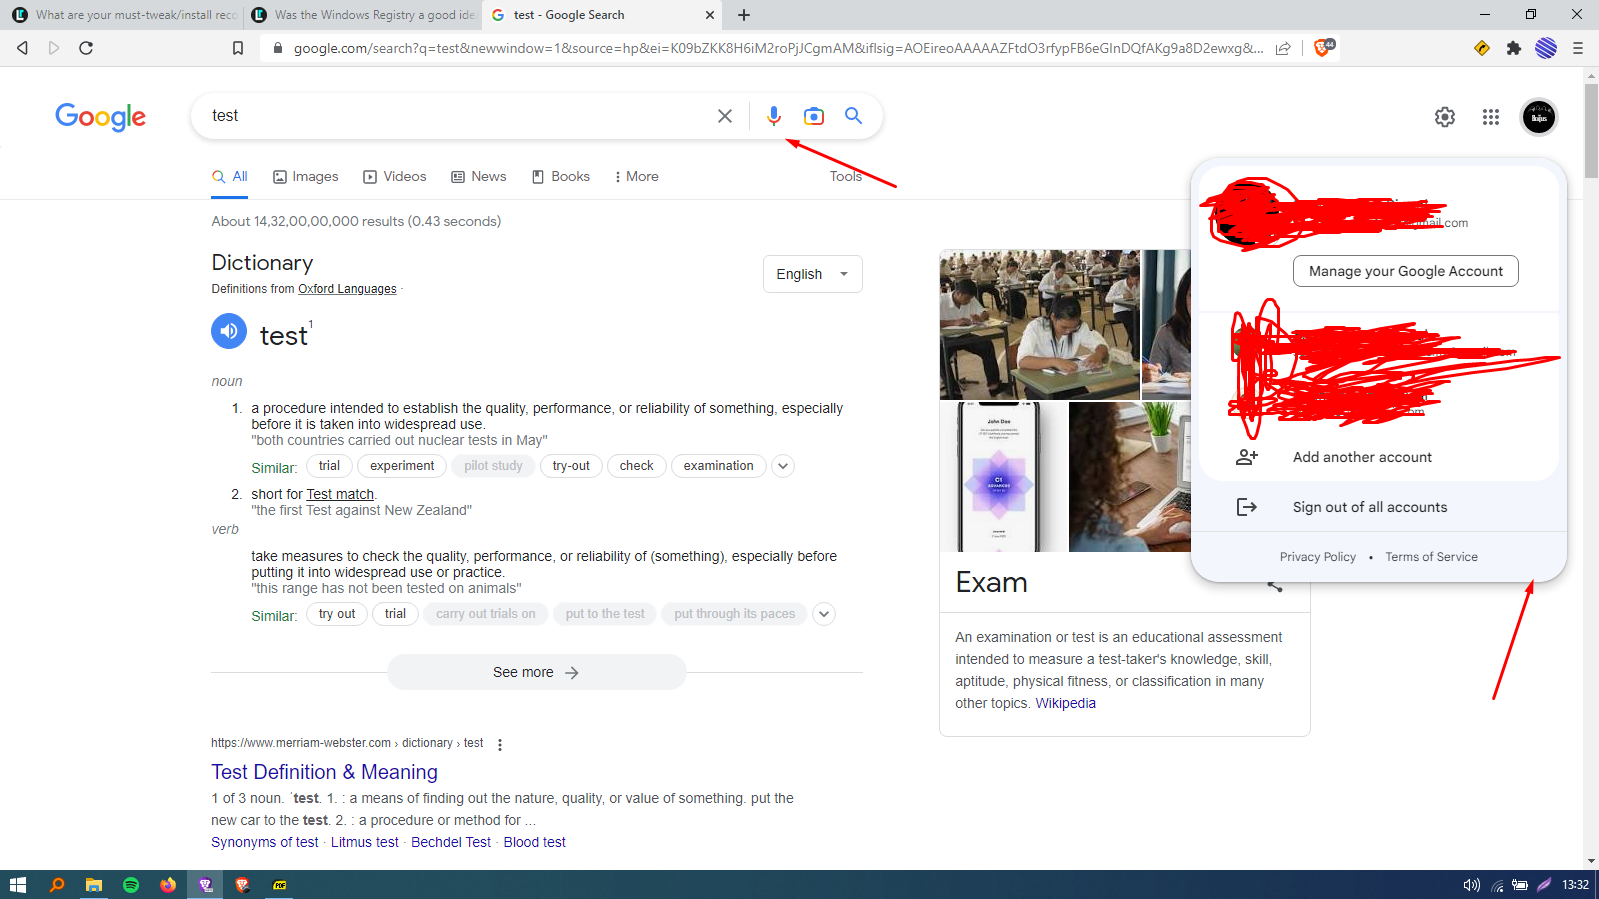Open Synonyms of test link
The image size is (1599, 899).
(265, 842)
